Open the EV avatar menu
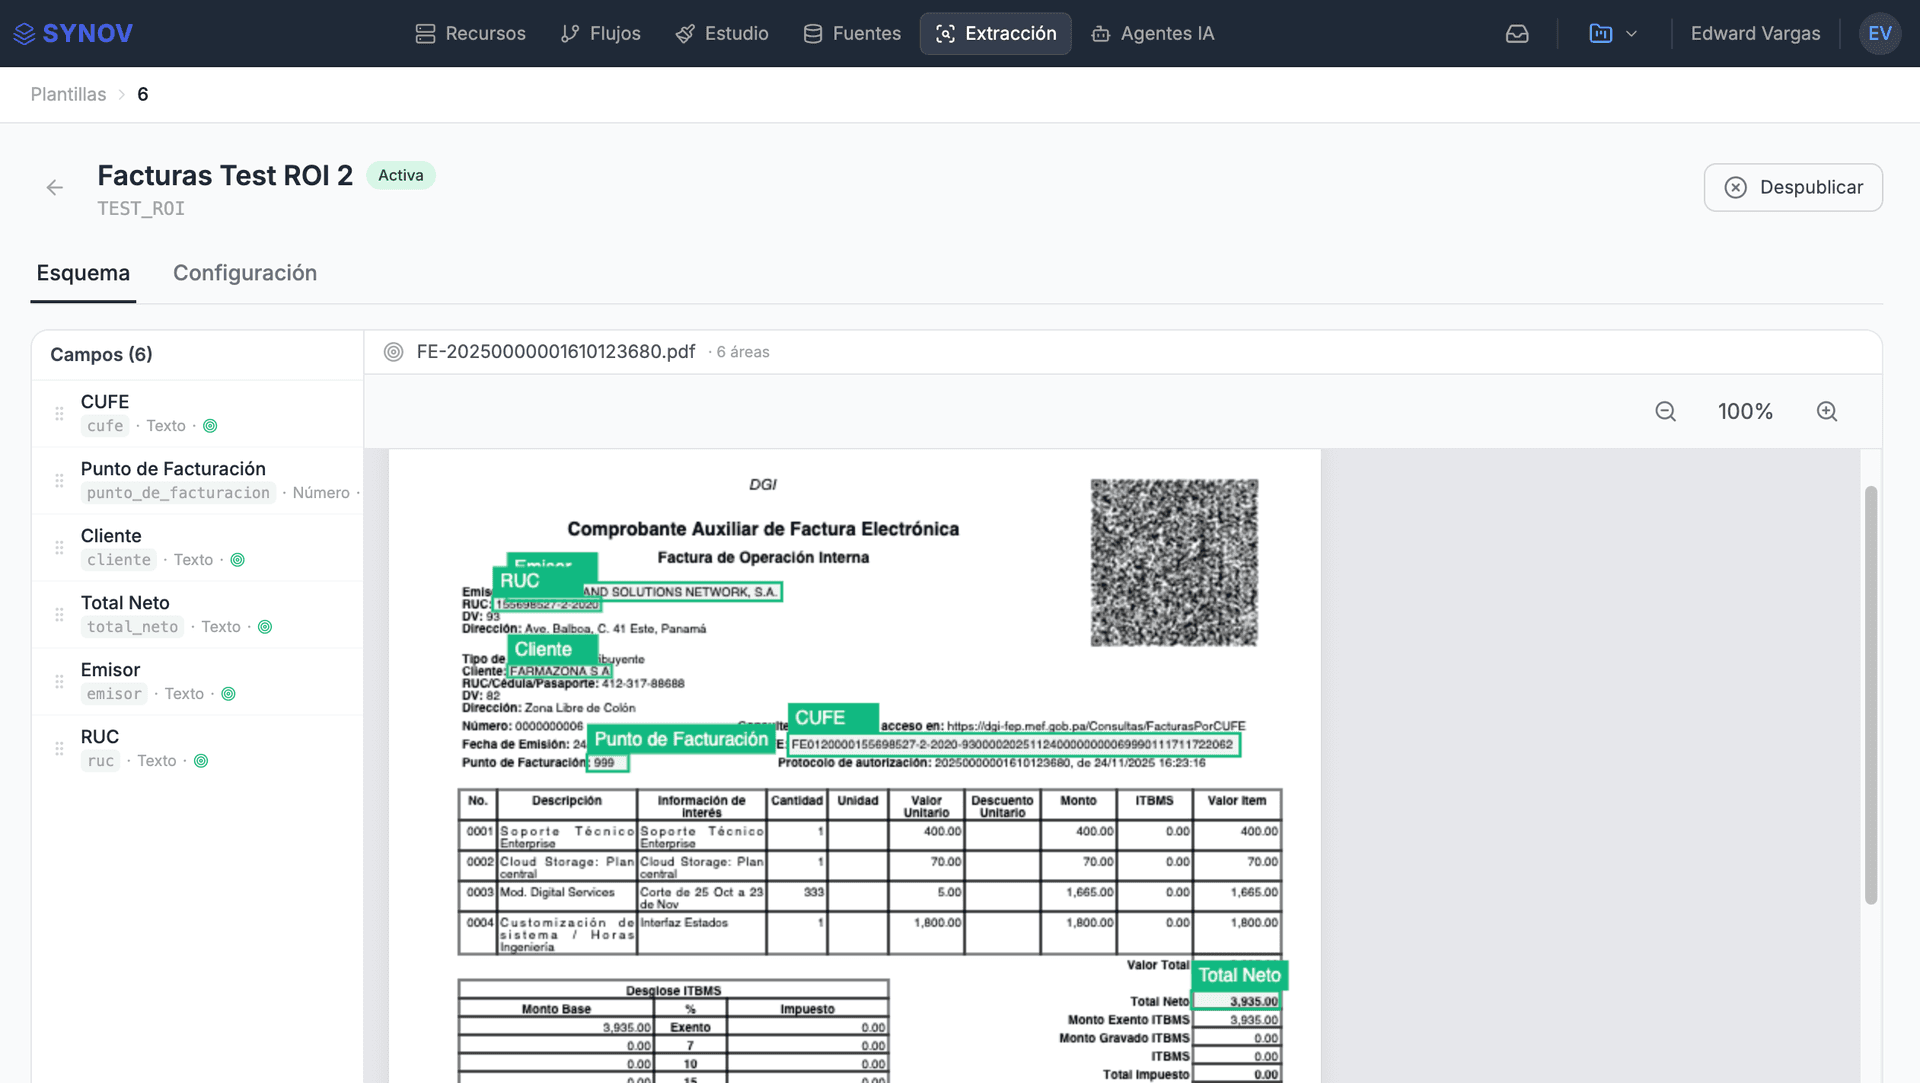Screen dimensions: 1920x1083 (1880, 33)
